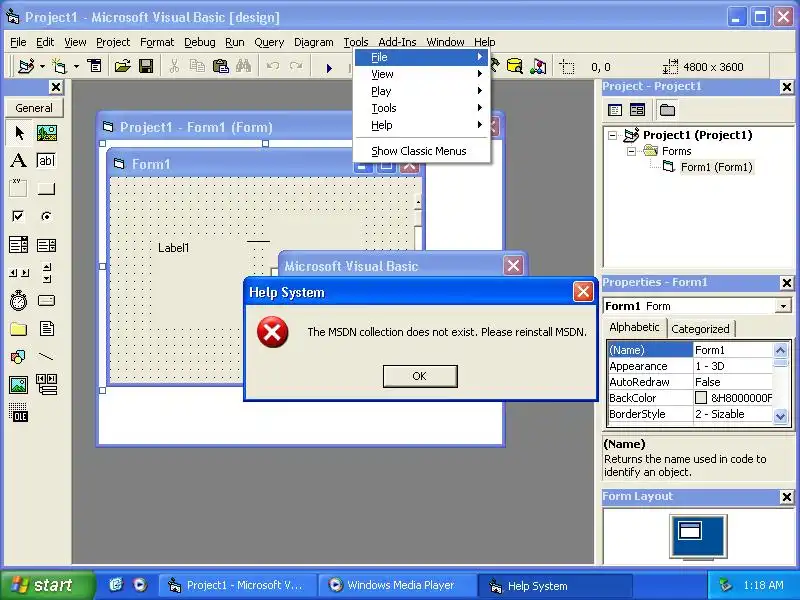Image resolution: width=800 pixels, height=600 pixels.
Task: Select the ListBox control tool
Action: pos(46,245)
